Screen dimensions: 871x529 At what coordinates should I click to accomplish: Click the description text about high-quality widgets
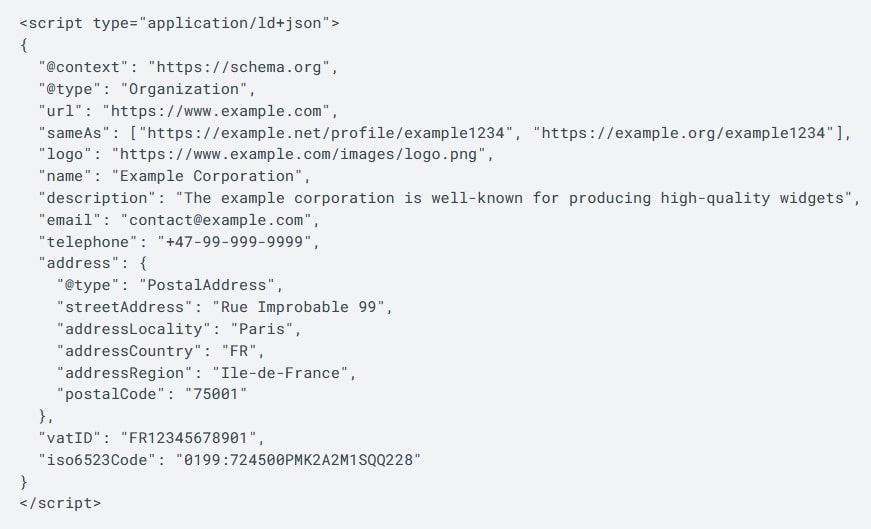coord(516,198)
